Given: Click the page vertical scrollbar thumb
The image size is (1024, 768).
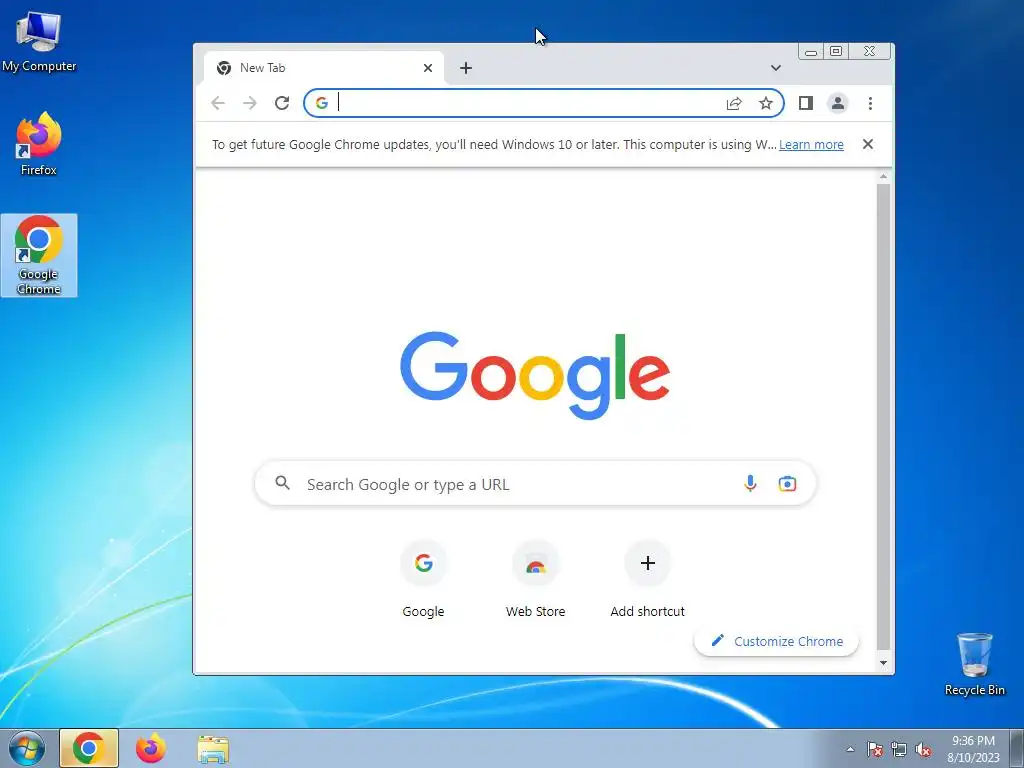Looking at the screenshot, I should (x=883, y=417).
